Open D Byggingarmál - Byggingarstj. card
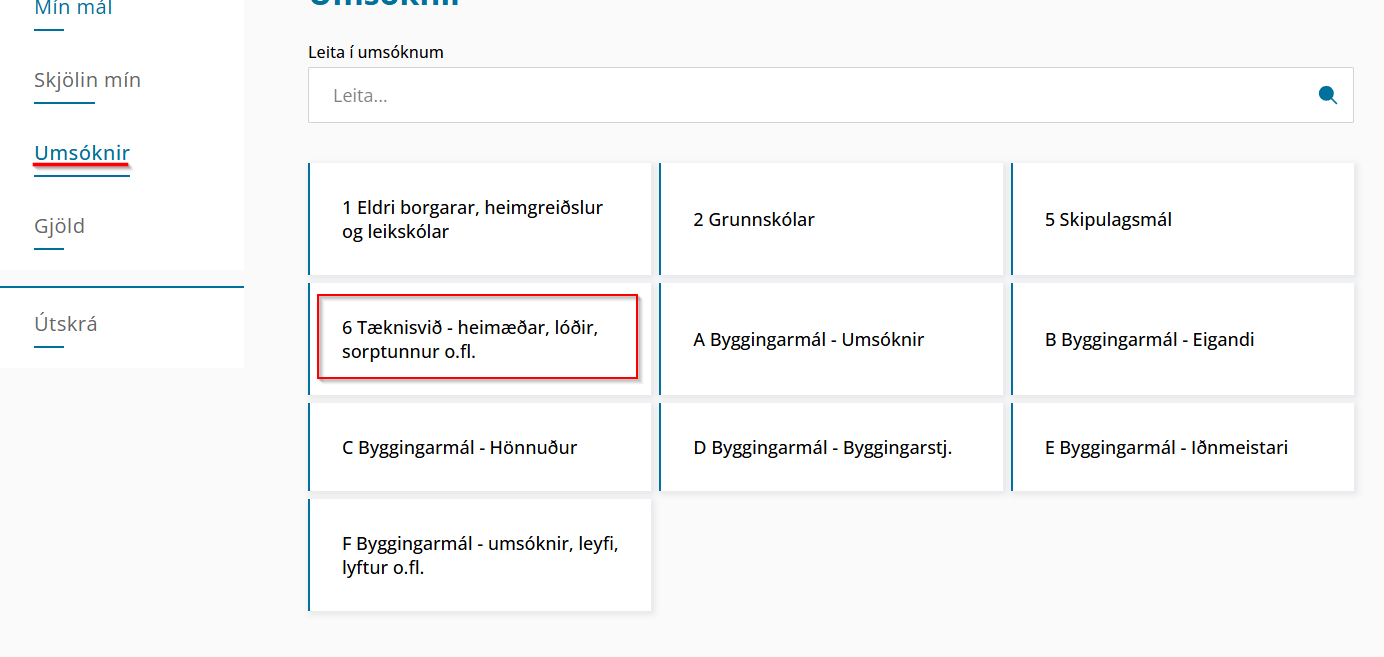This screenshot has height=657, width=1384. [831, 447]
